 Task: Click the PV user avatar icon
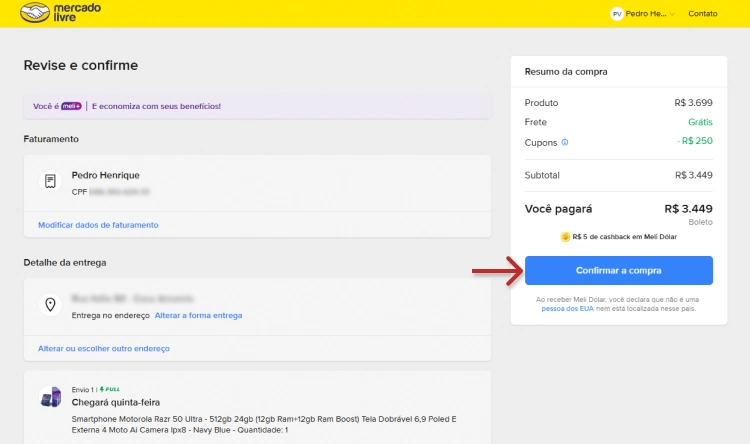(617, 14)
